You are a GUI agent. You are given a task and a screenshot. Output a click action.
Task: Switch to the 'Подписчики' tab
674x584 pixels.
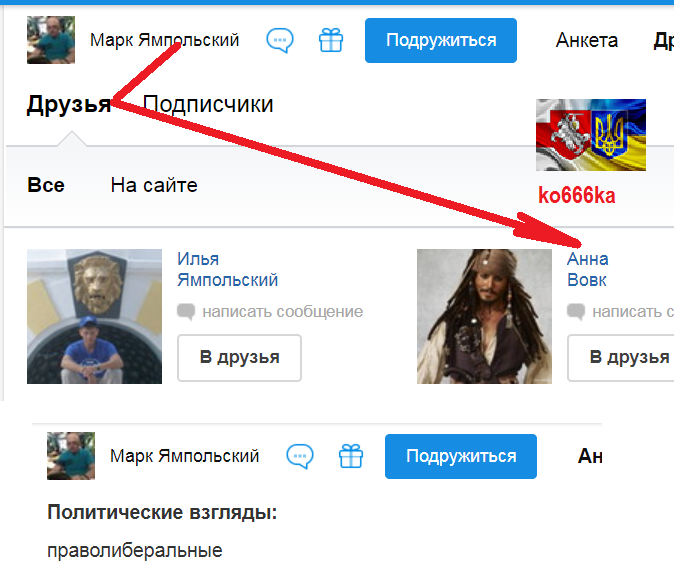(208, 104)
